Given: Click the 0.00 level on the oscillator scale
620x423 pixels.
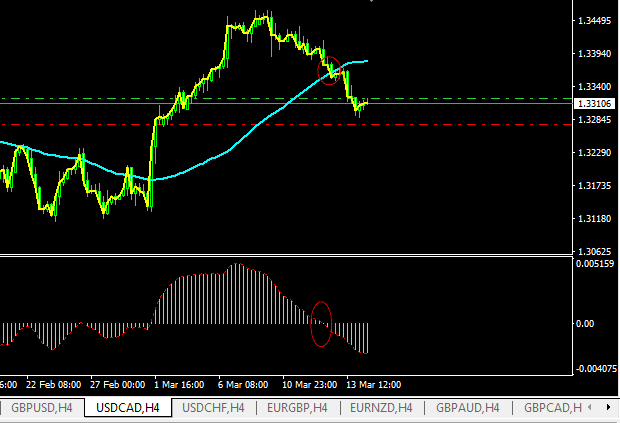Looking at the screenshot, I should click(x=587, y=324).
